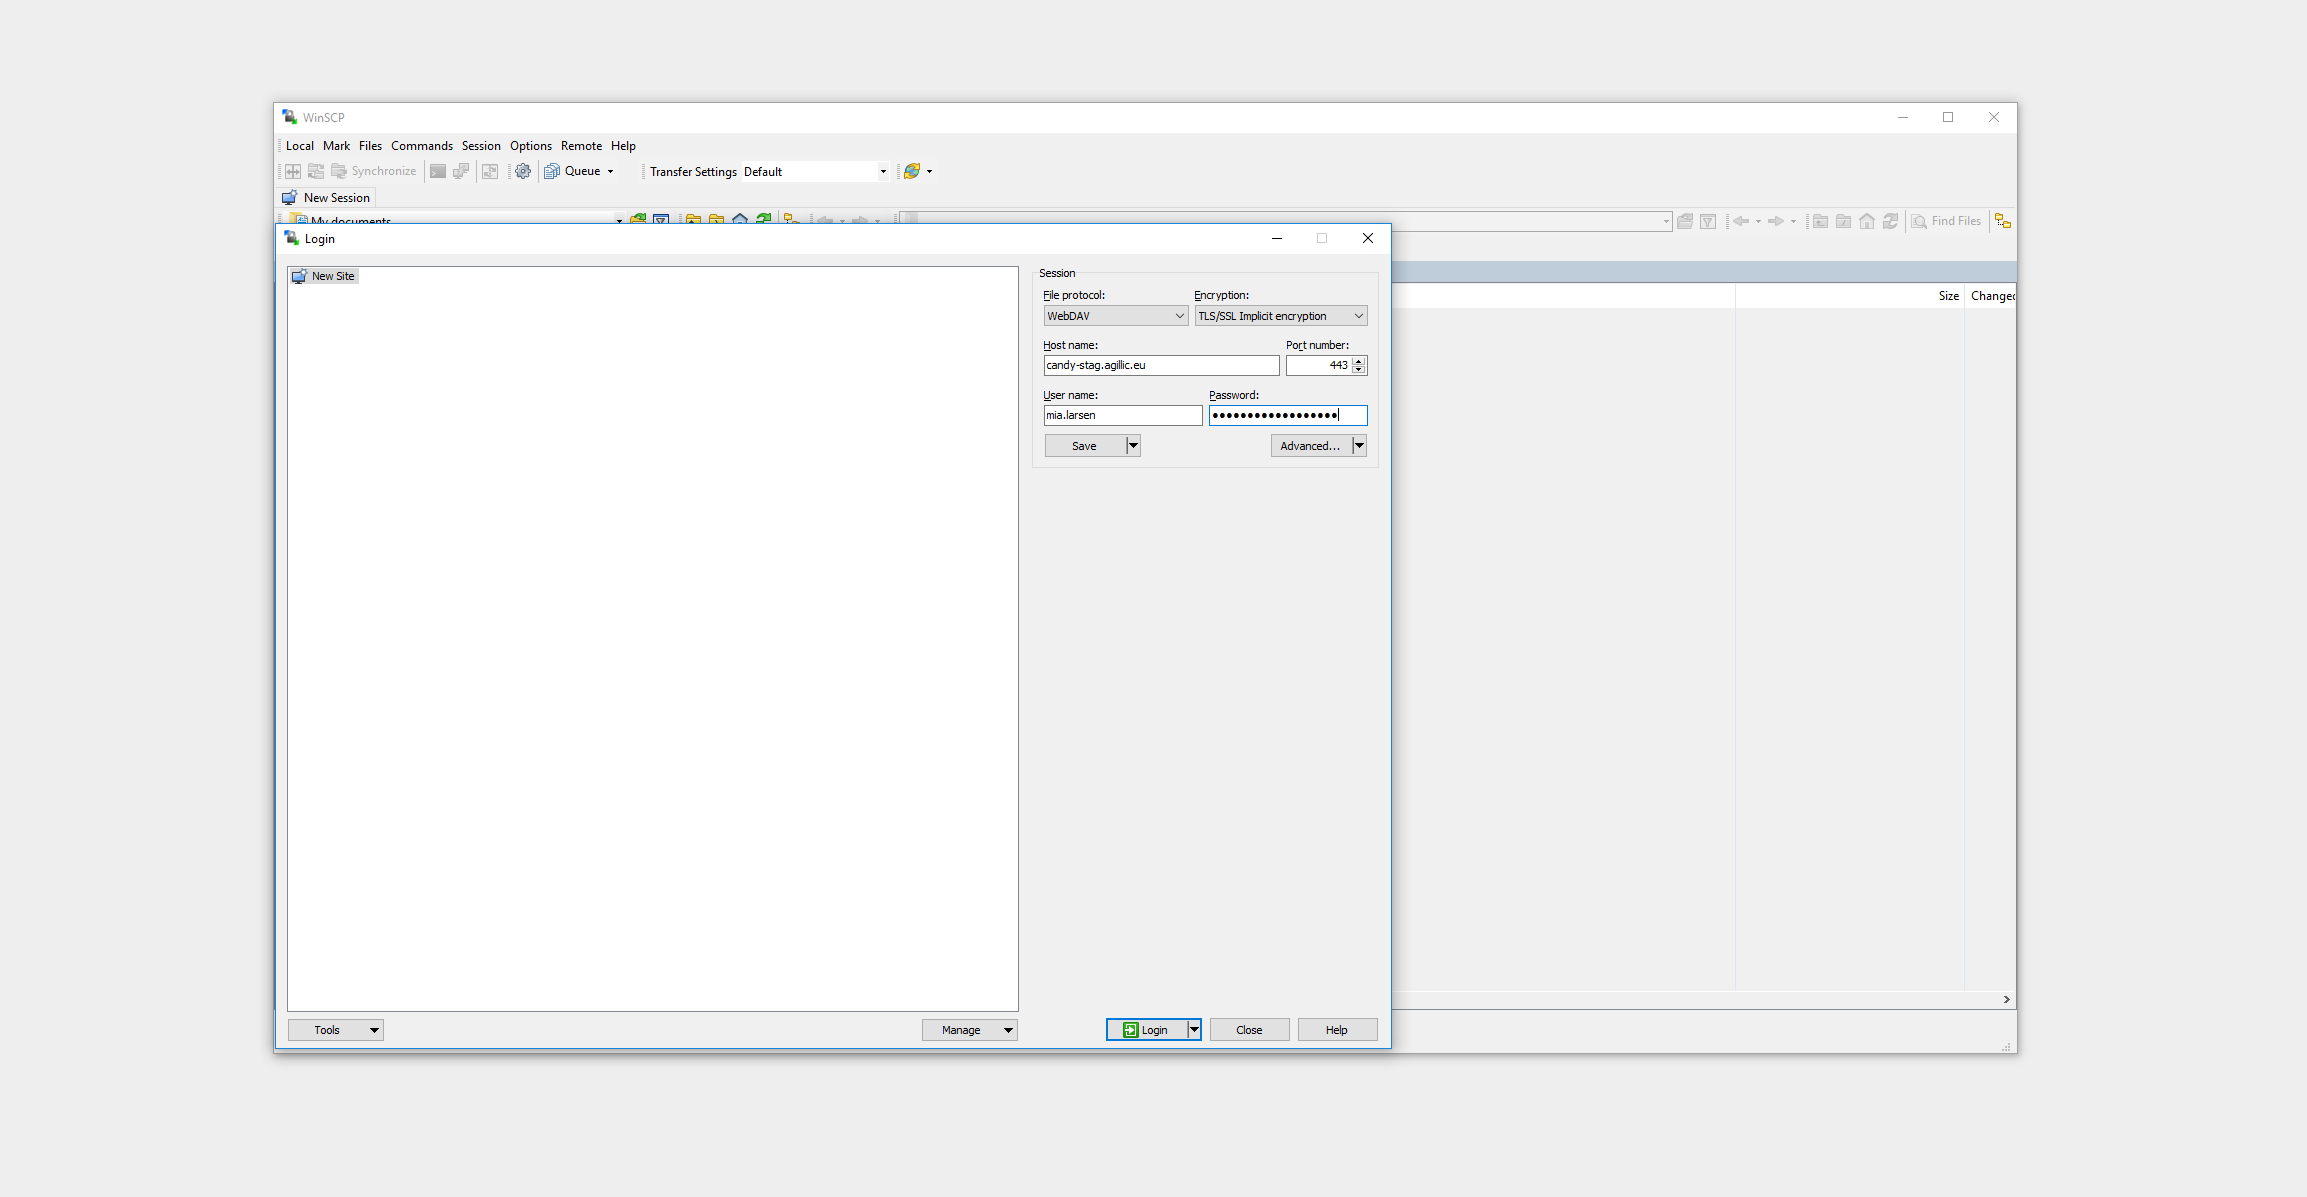Open the Mark menu

coord(336,146)
